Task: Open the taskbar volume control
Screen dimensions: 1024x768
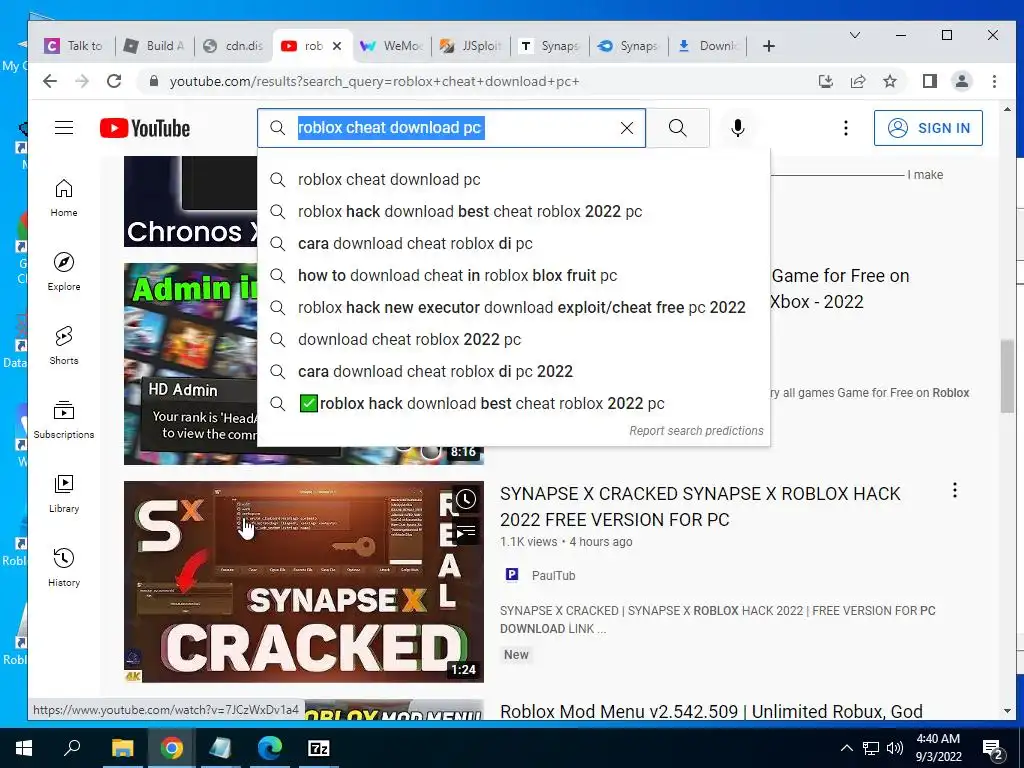Action: (895, 748)
